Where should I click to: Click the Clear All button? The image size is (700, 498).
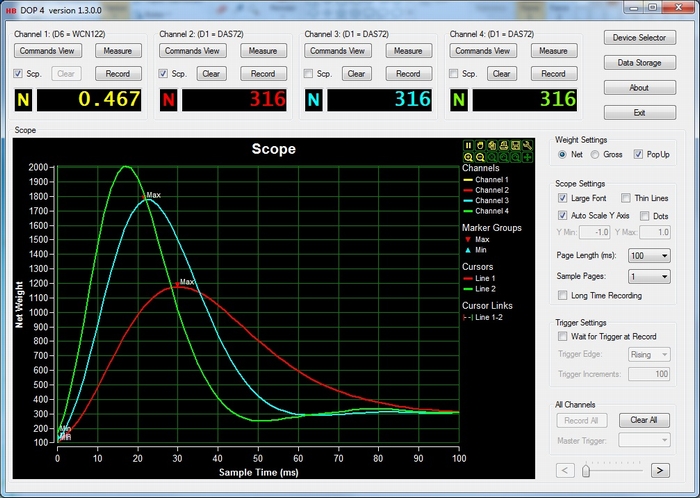[x=644, y=420]
